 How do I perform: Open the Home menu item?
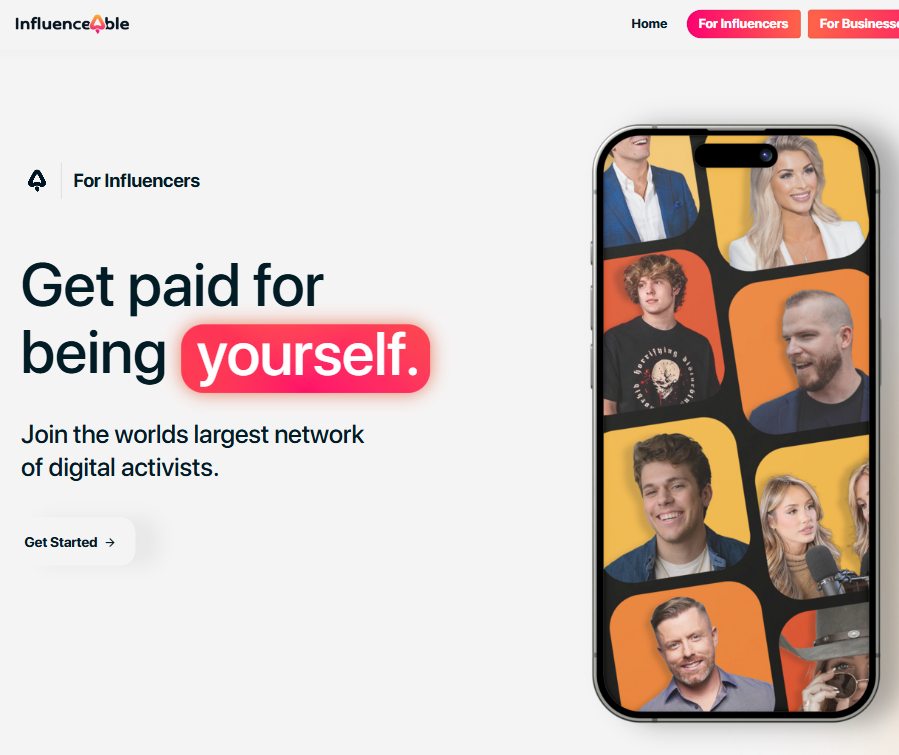click(649, 24)
